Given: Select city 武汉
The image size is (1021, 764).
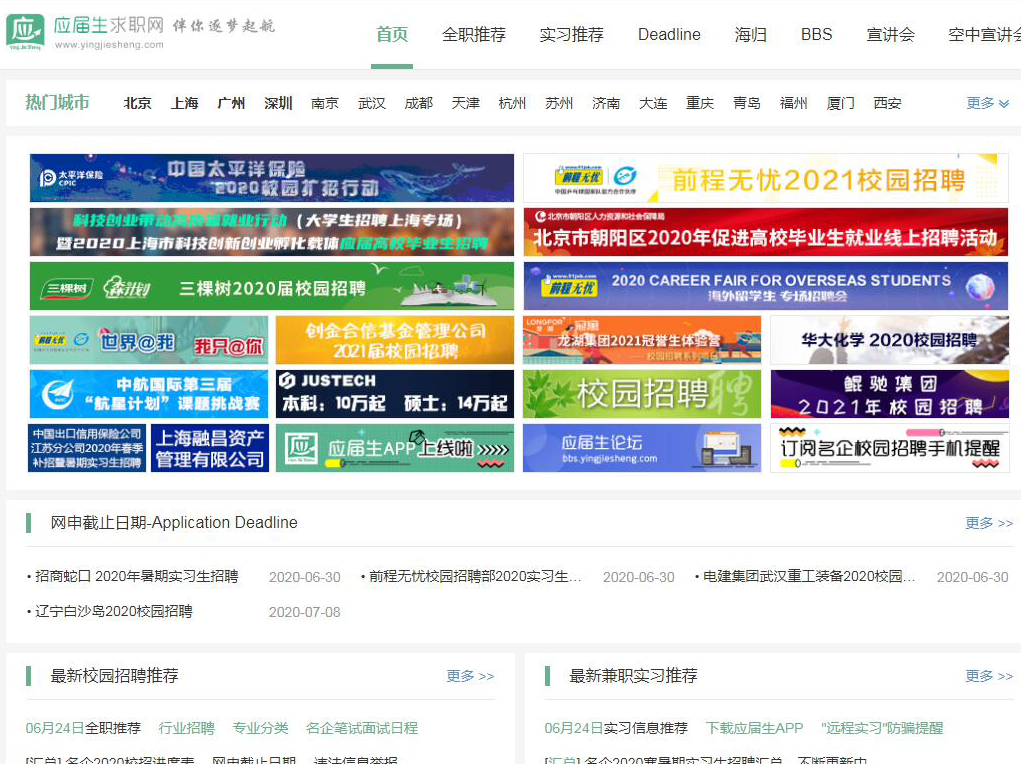Looking at the screenshot, I should click(x=372, y=103).
